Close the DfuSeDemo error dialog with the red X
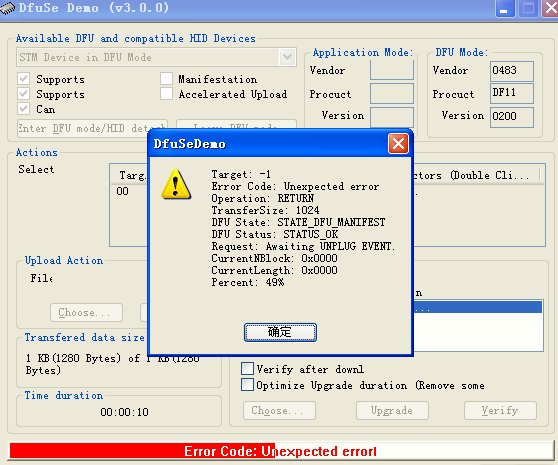The image size is (558, 465). click(398, 144)
